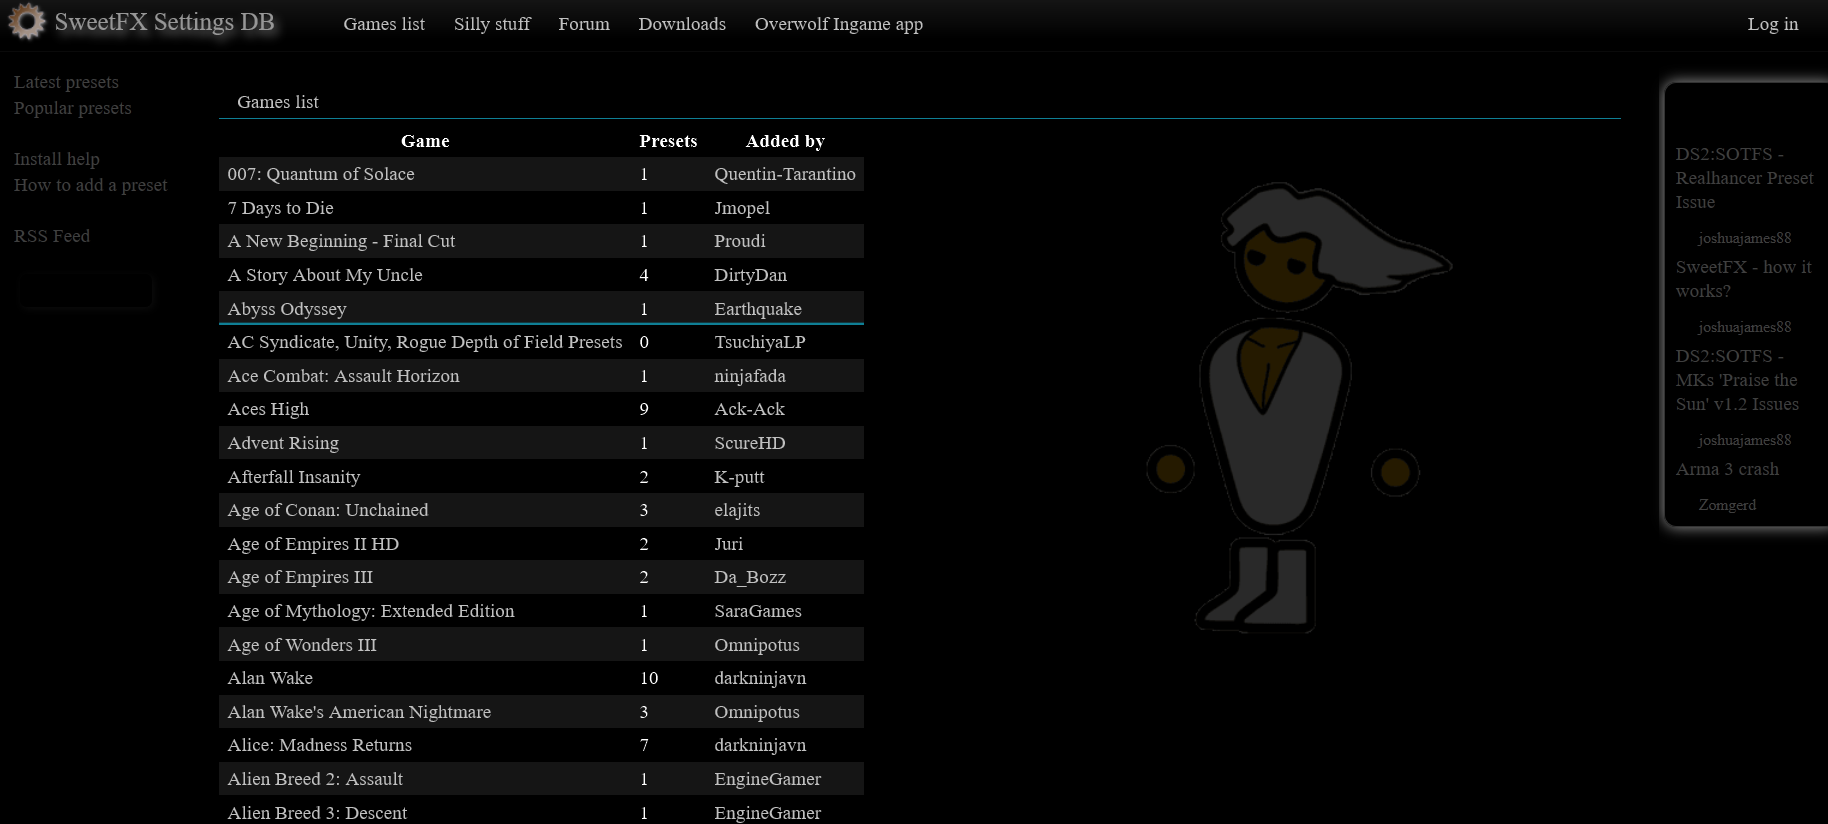Viewport: 1828px width, 824px height.
Task: Open the RSS Feed link
Action: pyautogui.click(x=52, y=236)
